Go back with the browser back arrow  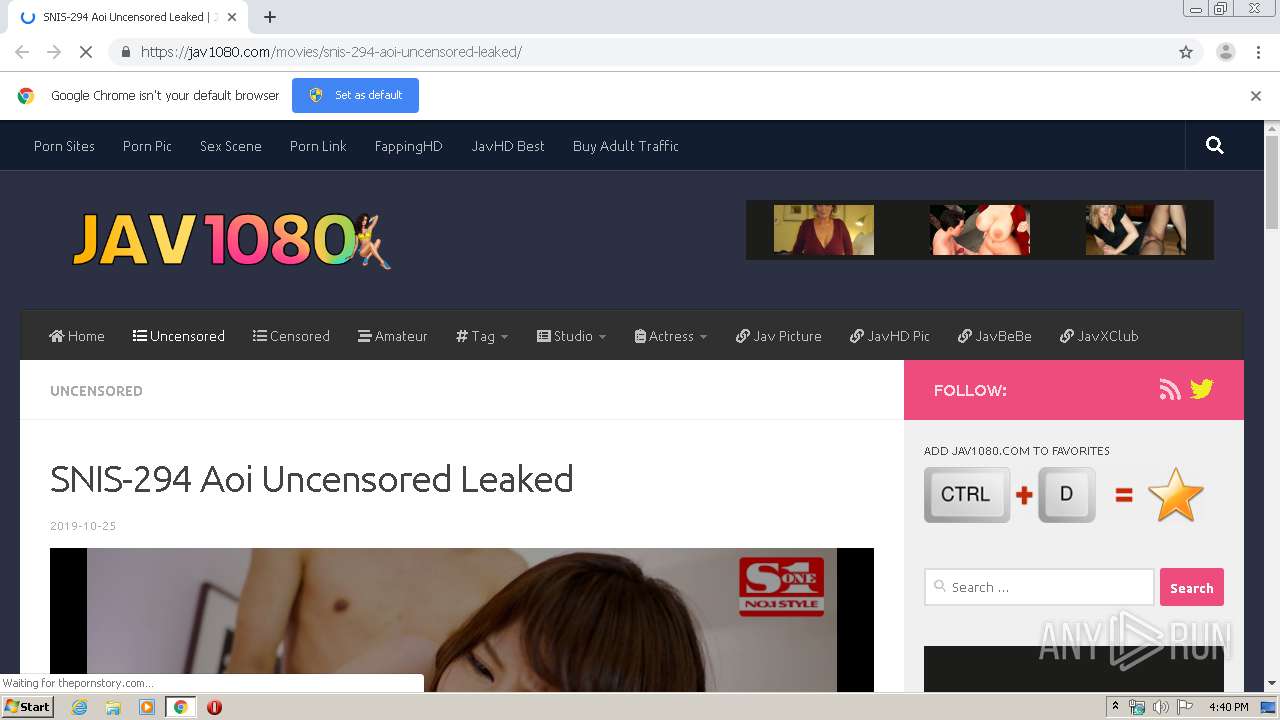(22, 52)
